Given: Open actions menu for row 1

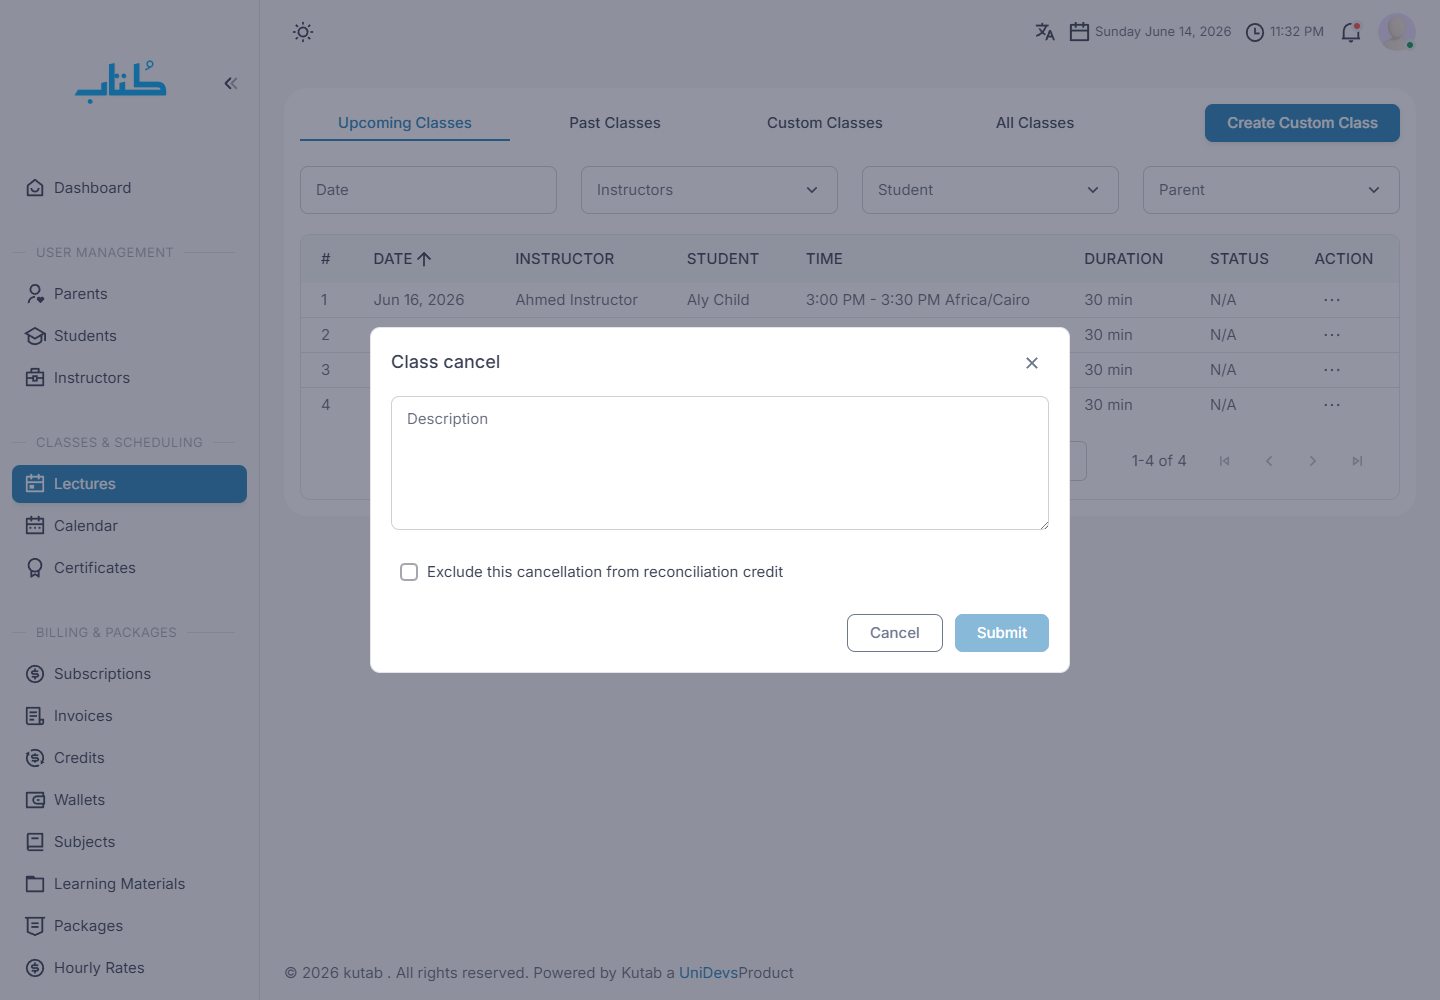Looking at the screenshot, I should click(x=1332, y=300).
